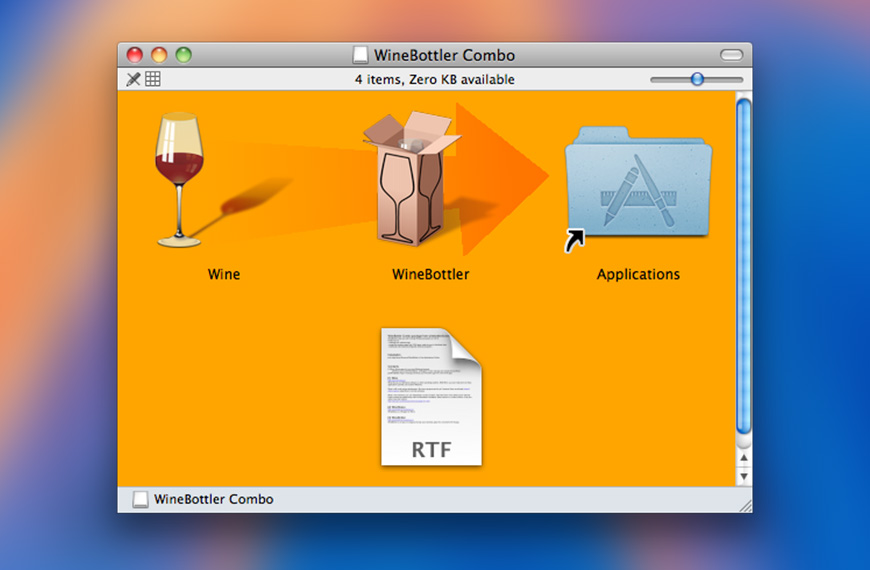Screen dimensions: 870x570
Task: Zoom the window with the green button
Action: [184, 55]
